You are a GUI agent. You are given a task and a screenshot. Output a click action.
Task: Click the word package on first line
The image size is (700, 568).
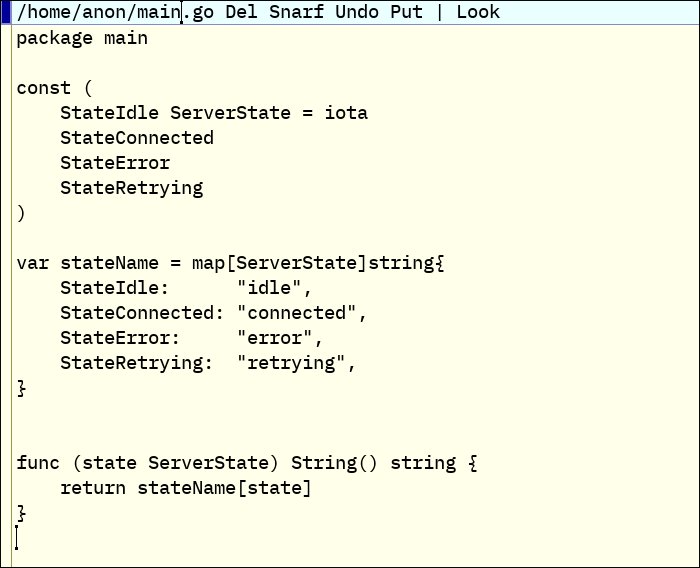pyautogui.click(x=54, y=38)
